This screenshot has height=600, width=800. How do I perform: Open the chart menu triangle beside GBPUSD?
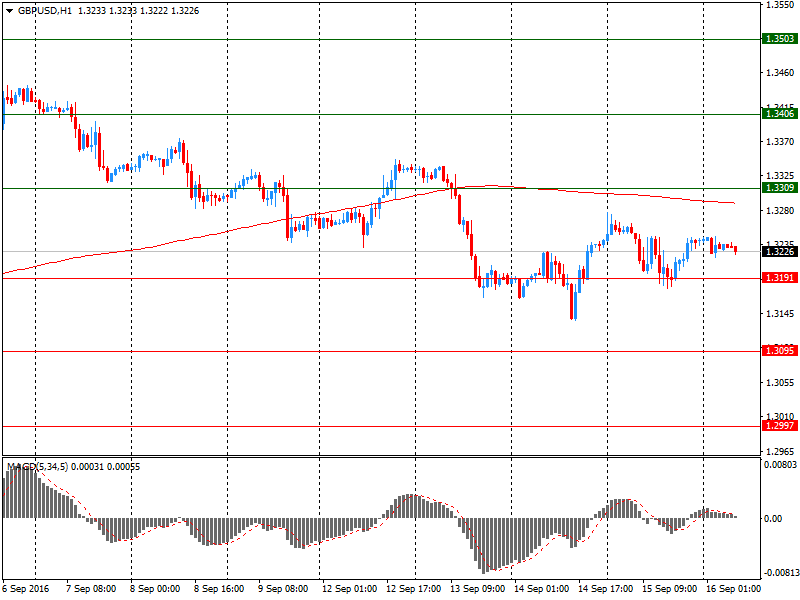click(9, 11)
